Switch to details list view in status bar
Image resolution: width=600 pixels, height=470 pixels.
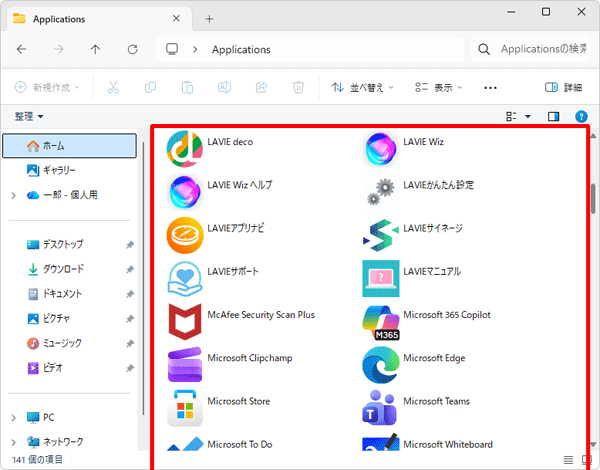click(x=568, y=460)
